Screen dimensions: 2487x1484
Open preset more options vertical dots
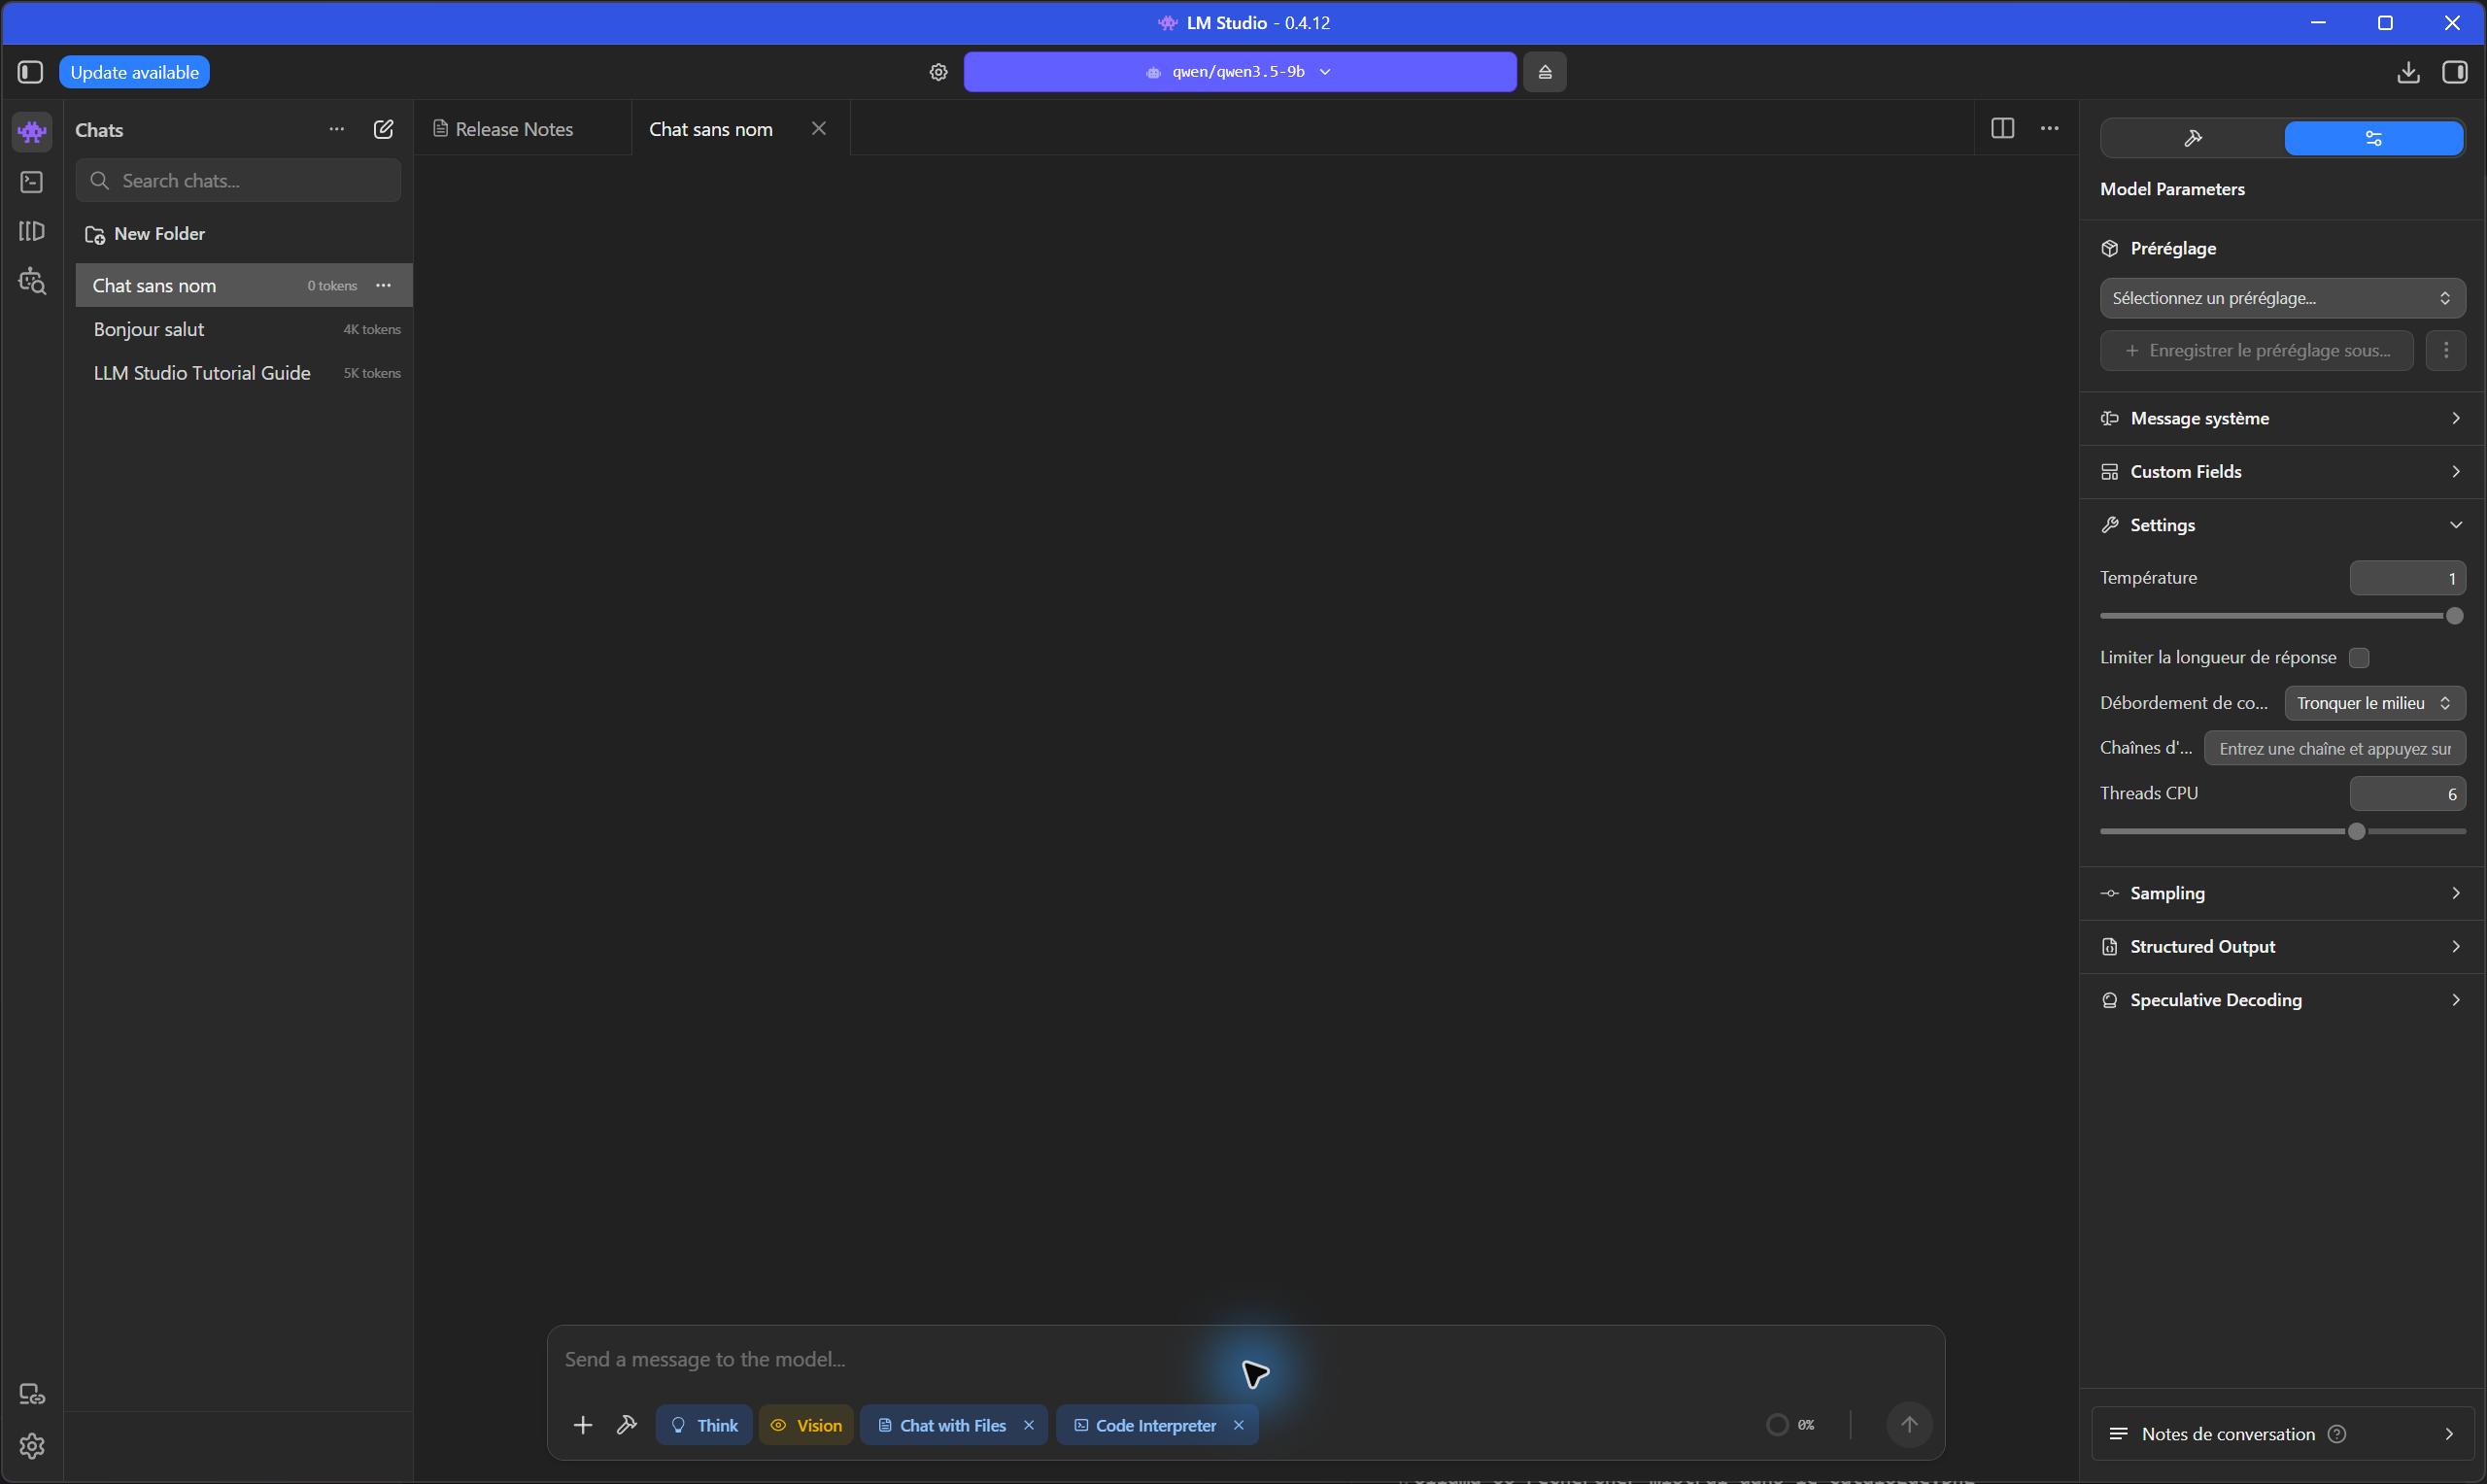(x=2445, y=350)
